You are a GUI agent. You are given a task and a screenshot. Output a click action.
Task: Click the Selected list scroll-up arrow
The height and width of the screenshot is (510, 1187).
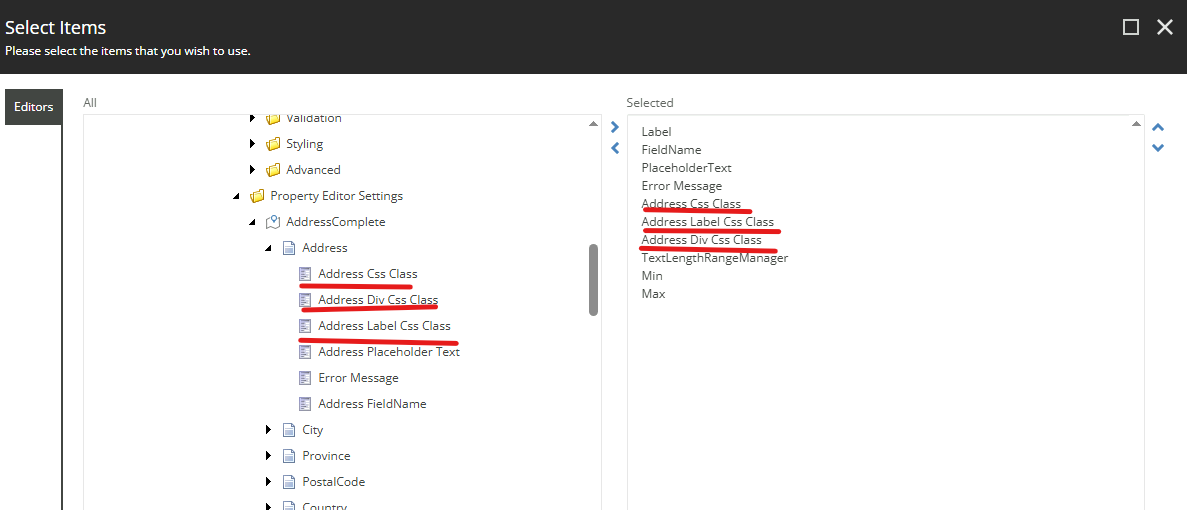point(1136,123)
